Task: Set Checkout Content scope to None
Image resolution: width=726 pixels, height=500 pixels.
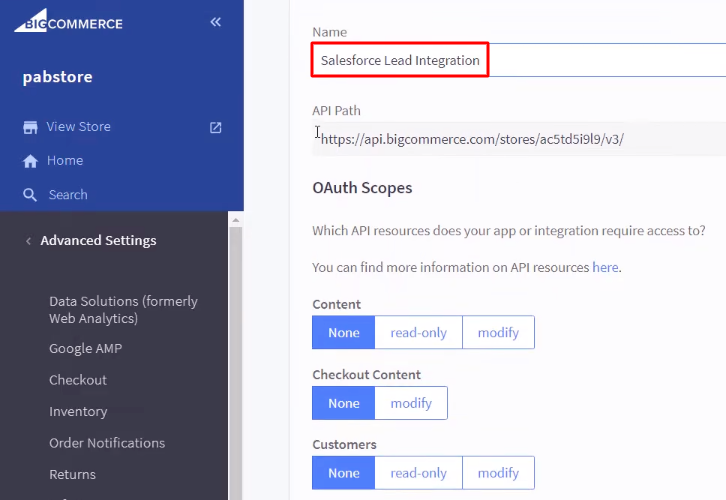Action: (x=344, y=403)
